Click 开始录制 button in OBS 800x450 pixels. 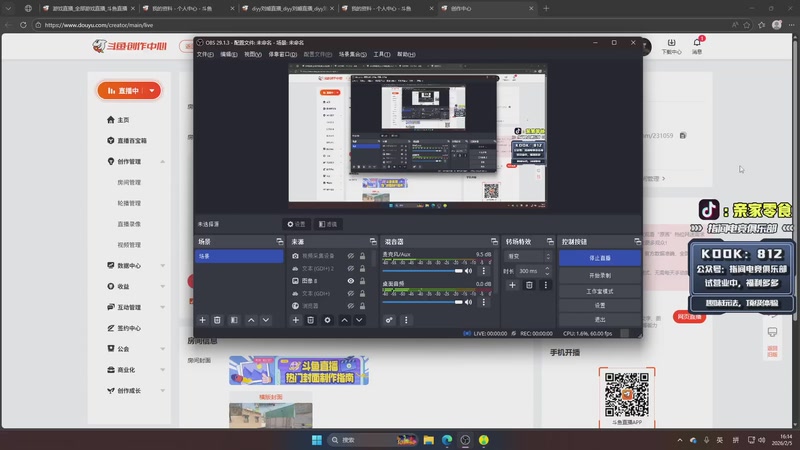[599, 276]
